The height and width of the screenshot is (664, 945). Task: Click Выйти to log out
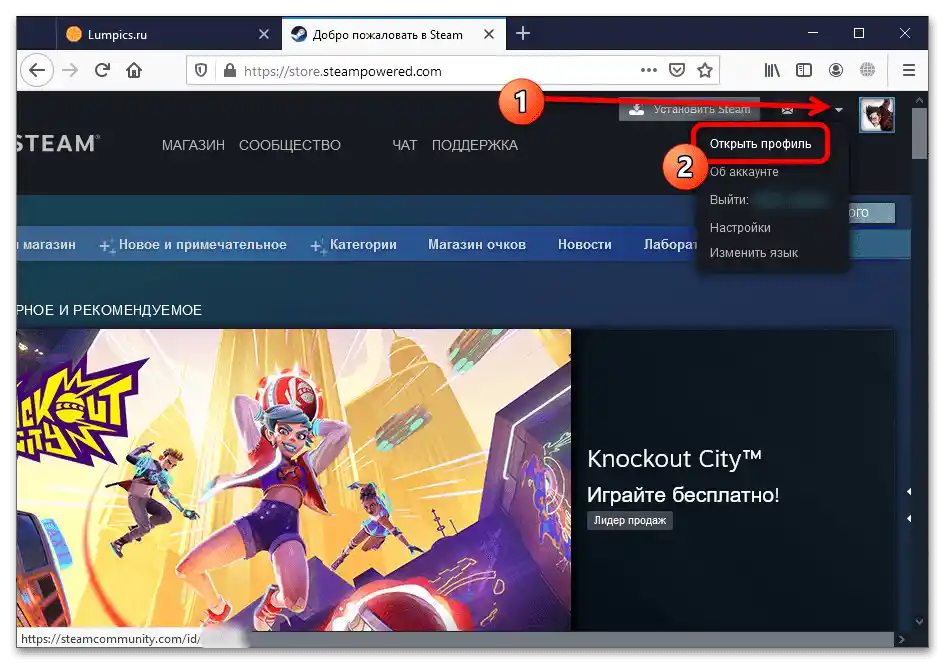[729, 199]
